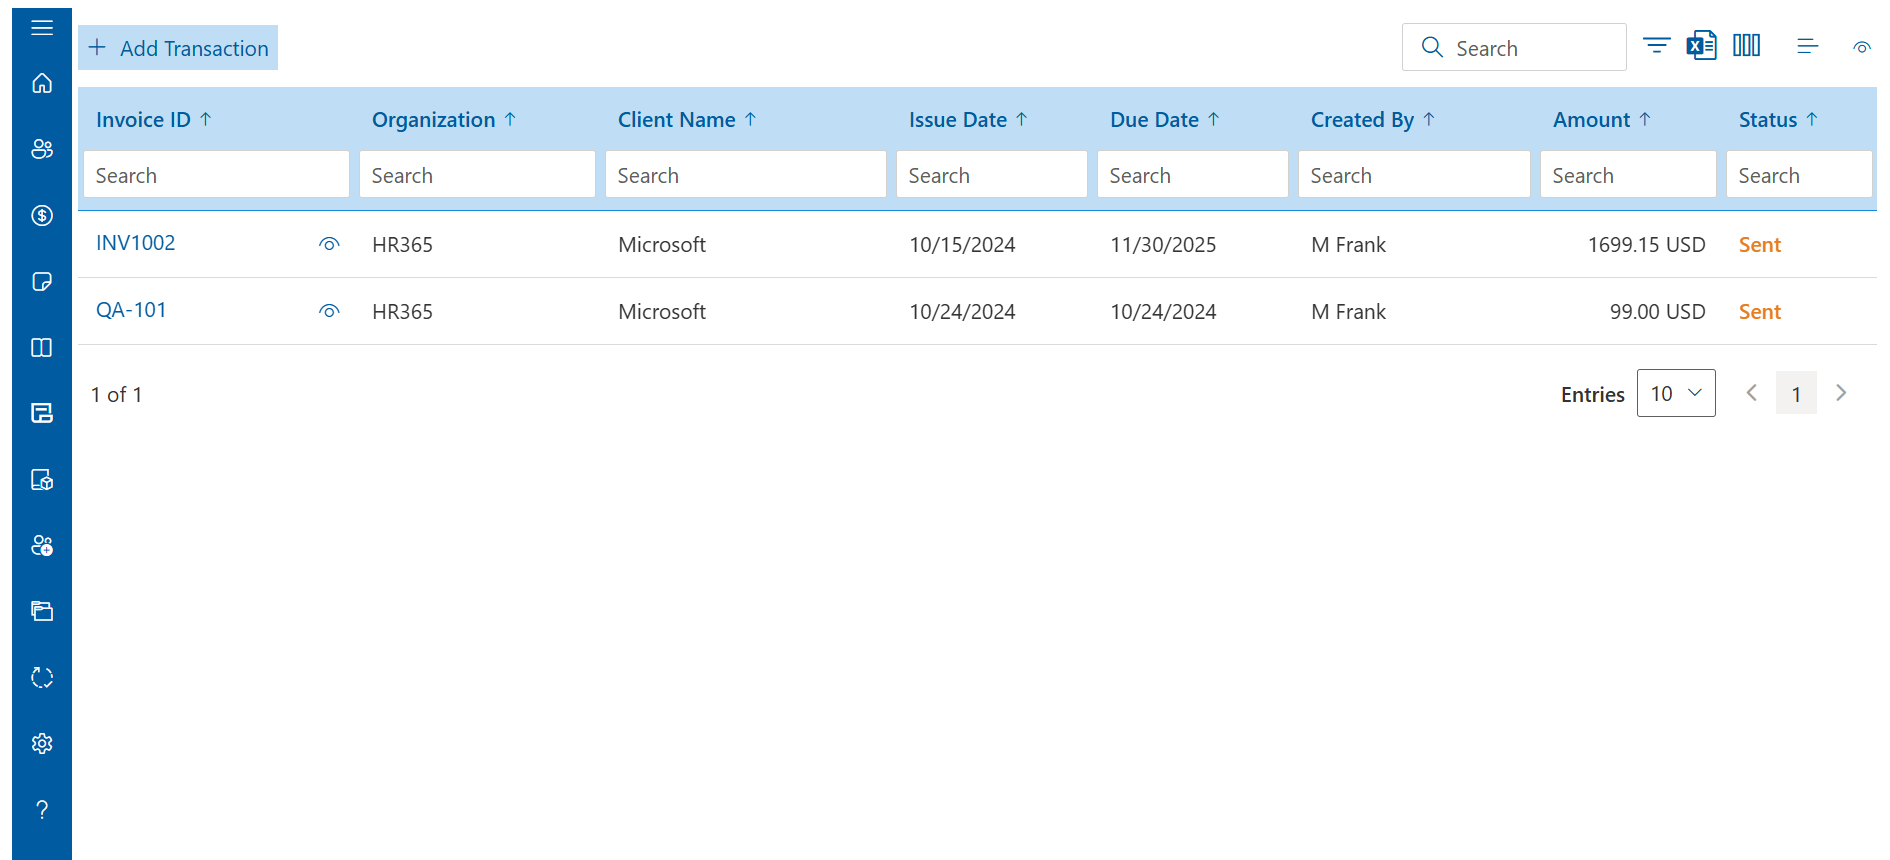View invoice QA-101 with eye icon

coord(329,311)
